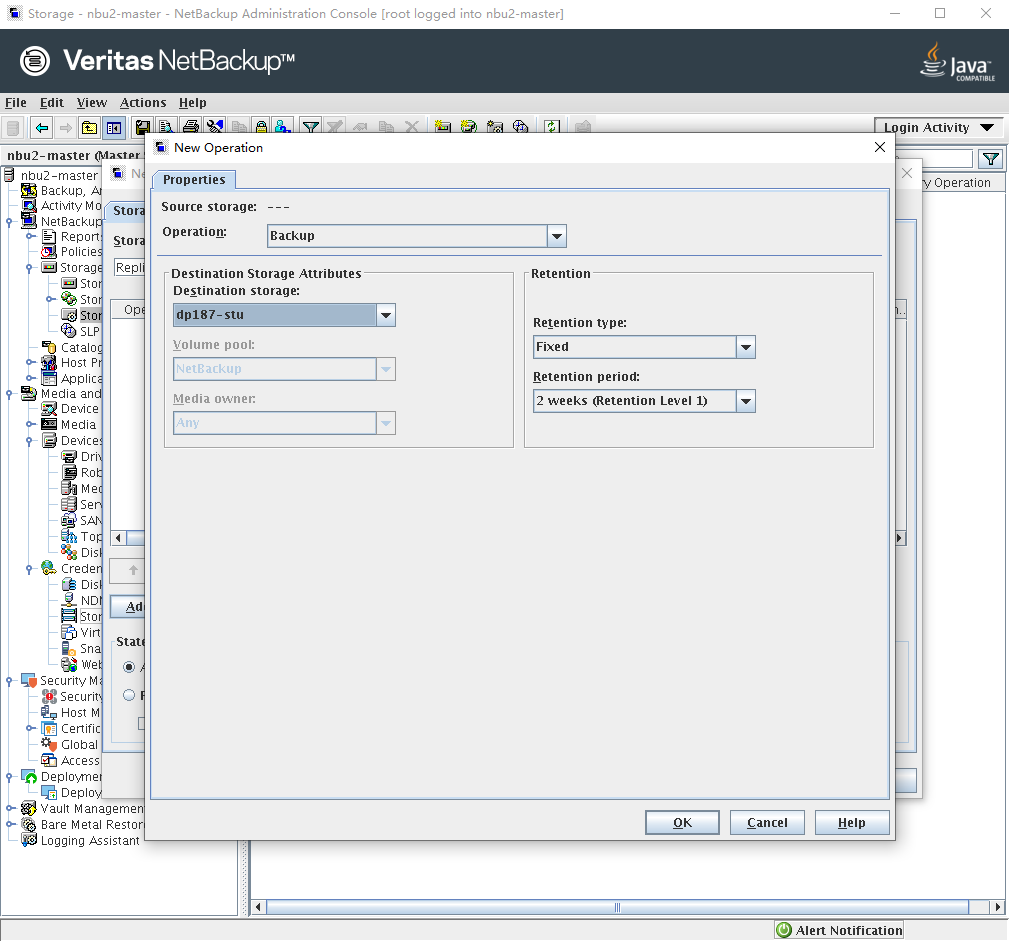1009x941 pixels.
Task: Click the green refresh toolbar icon
Action: click(x=551, y=128)
